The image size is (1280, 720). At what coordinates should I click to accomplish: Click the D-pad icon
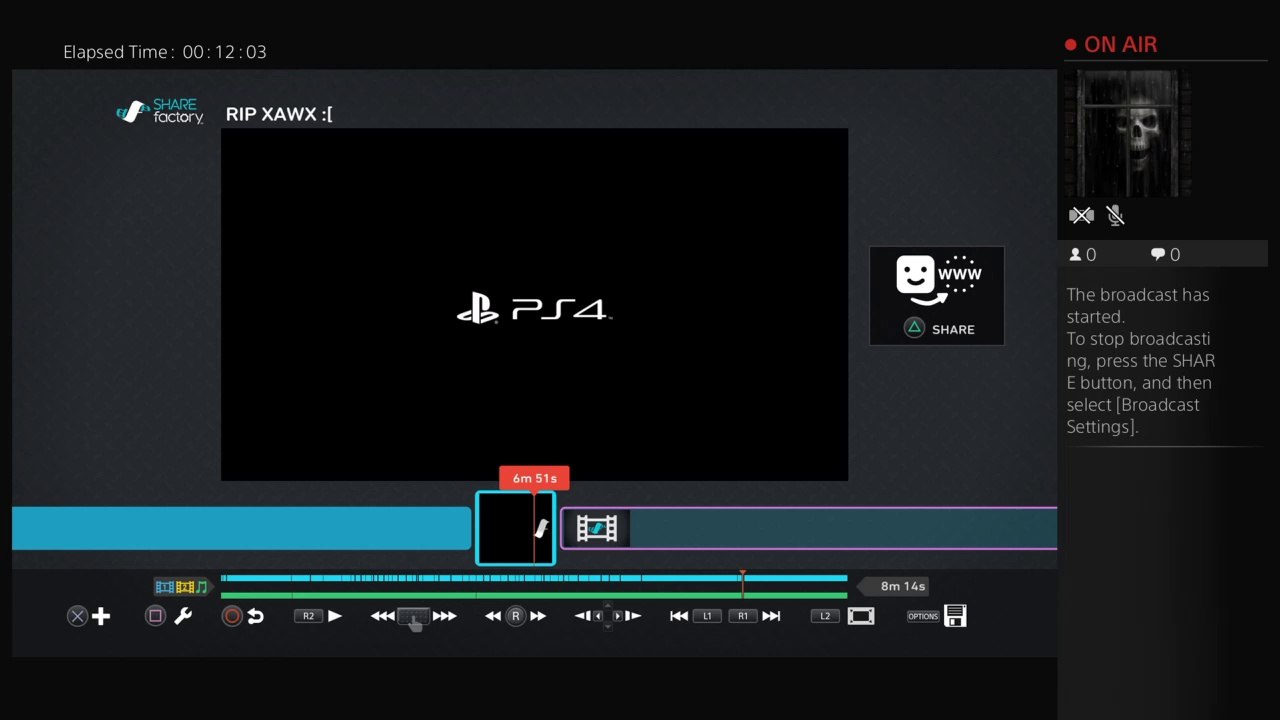pos(607,616)
